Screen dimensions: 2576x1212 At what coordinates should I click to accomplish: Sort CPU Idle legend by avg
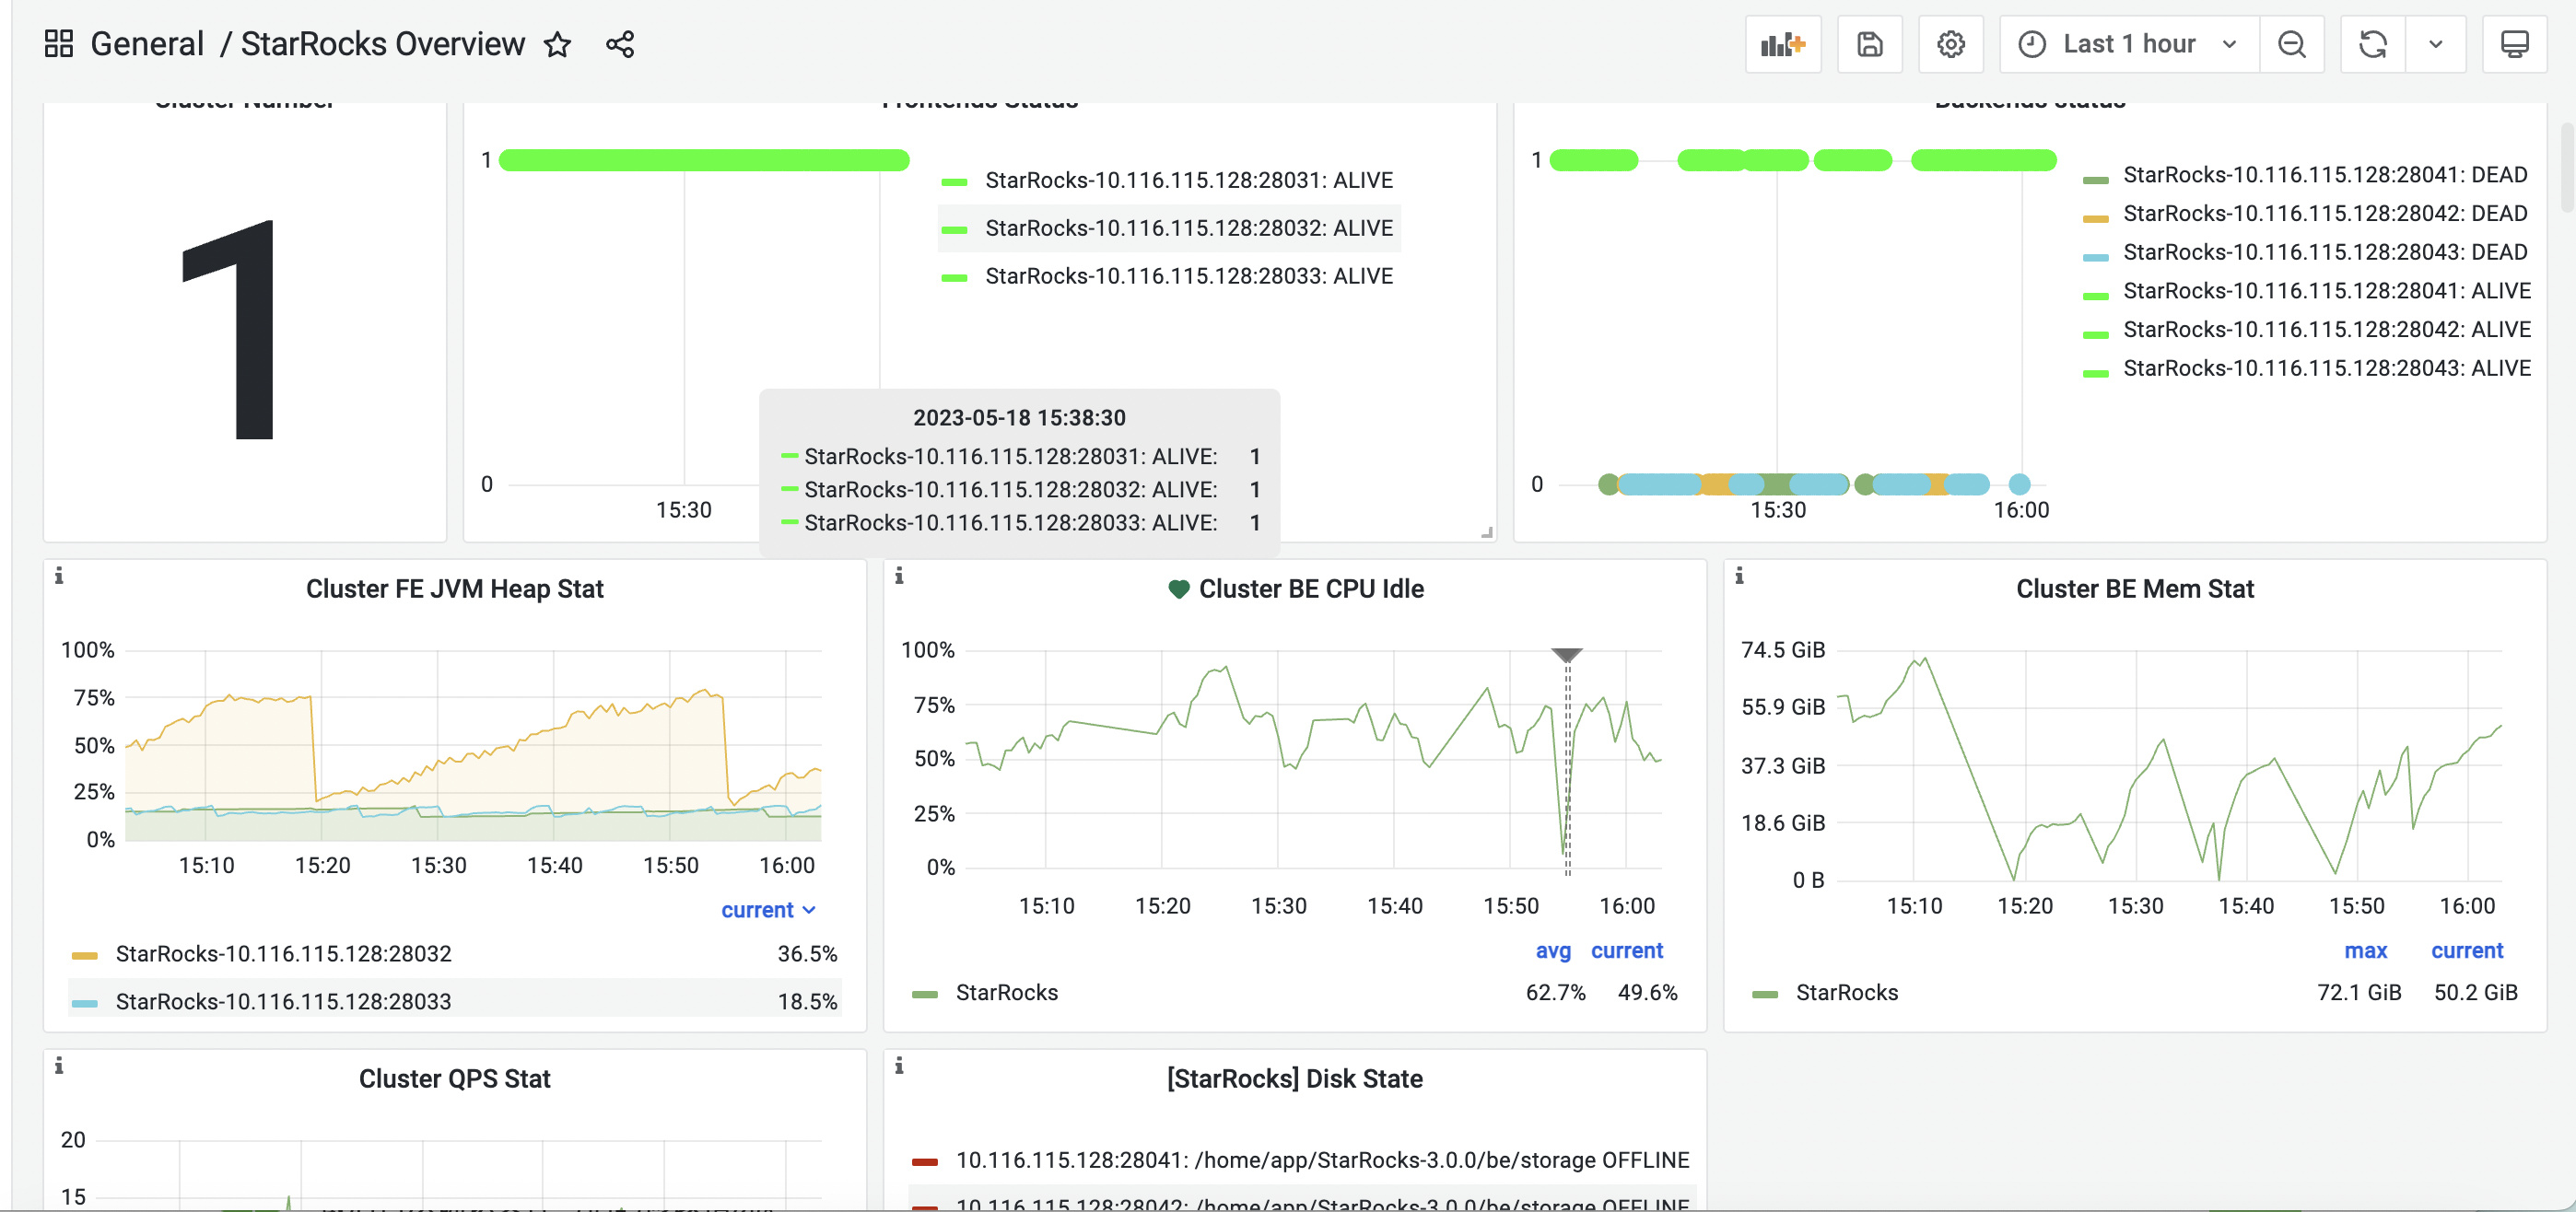point(1553,950)
